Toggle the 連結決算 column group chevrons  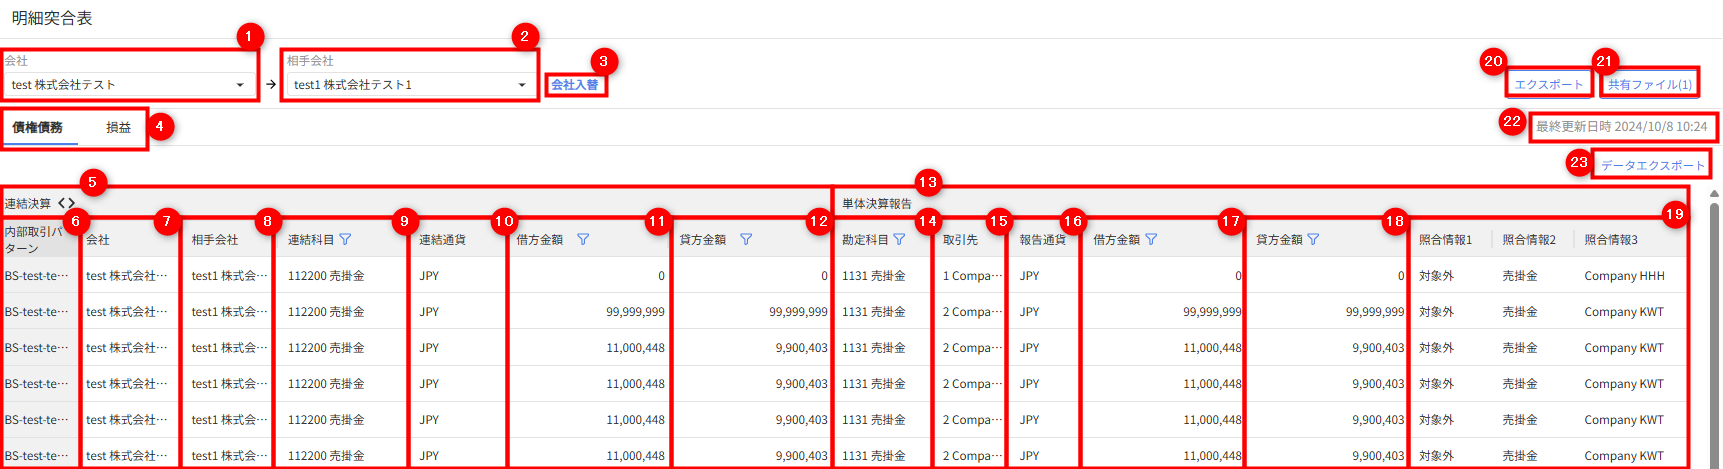tap(66, 204)
